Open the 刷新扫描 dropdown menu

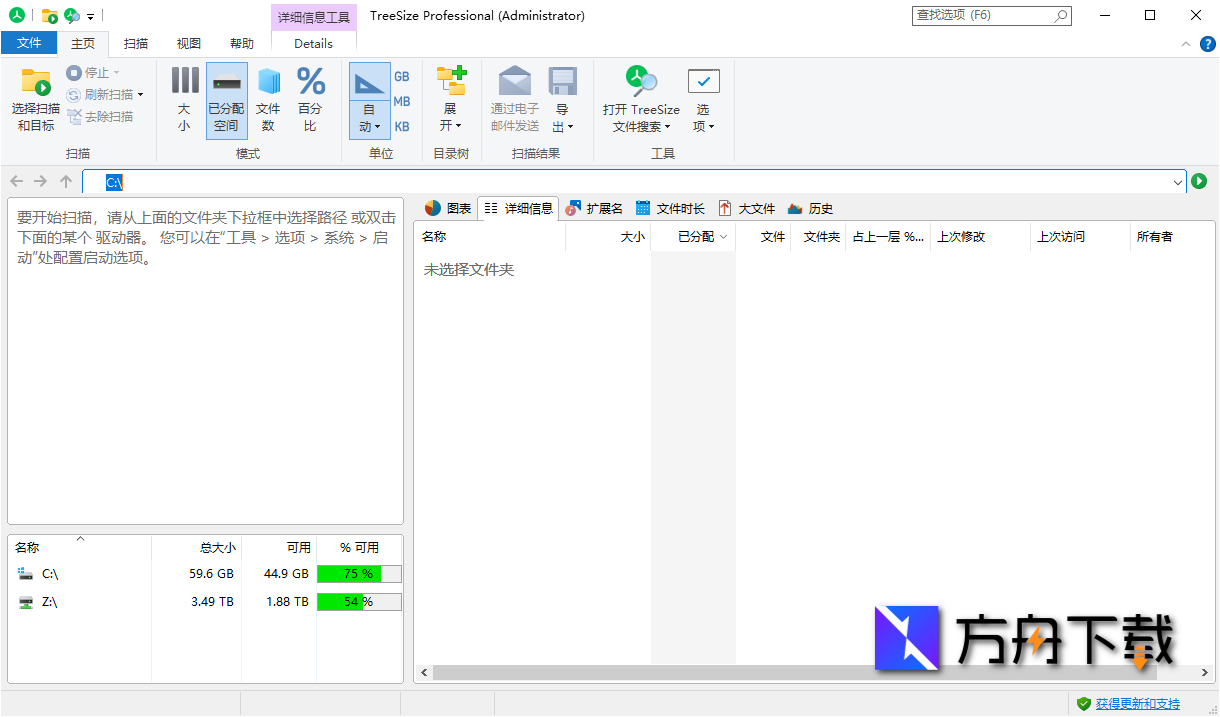(141, 95)
